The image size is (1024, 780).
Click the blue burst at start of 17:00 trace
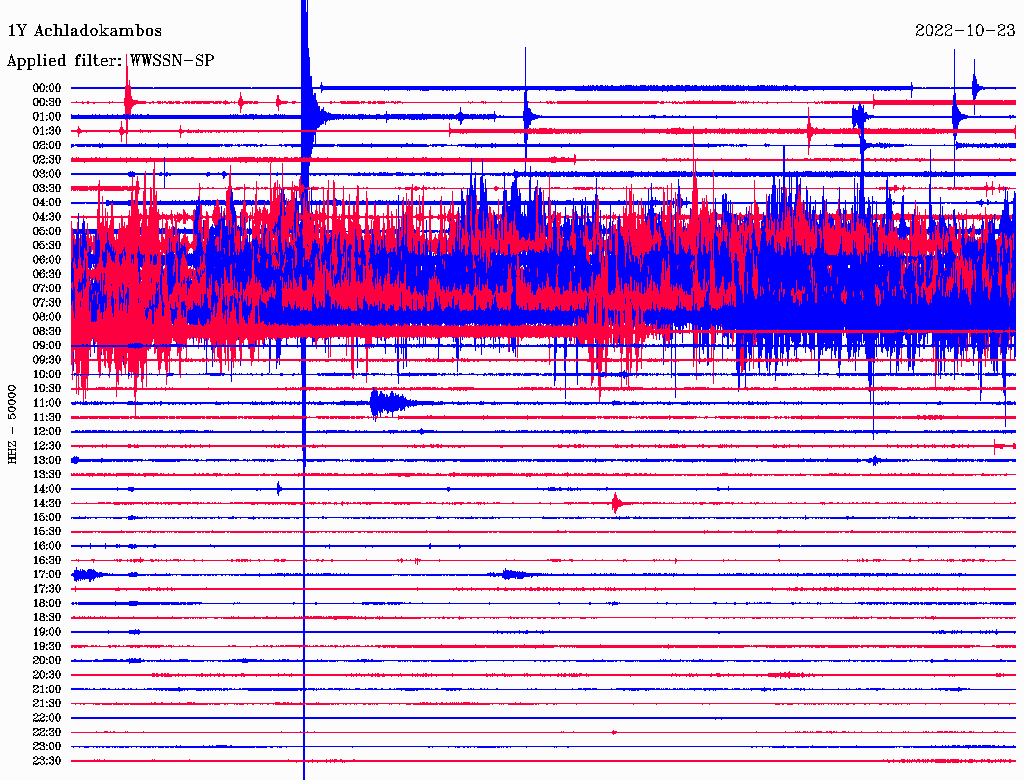86,575
